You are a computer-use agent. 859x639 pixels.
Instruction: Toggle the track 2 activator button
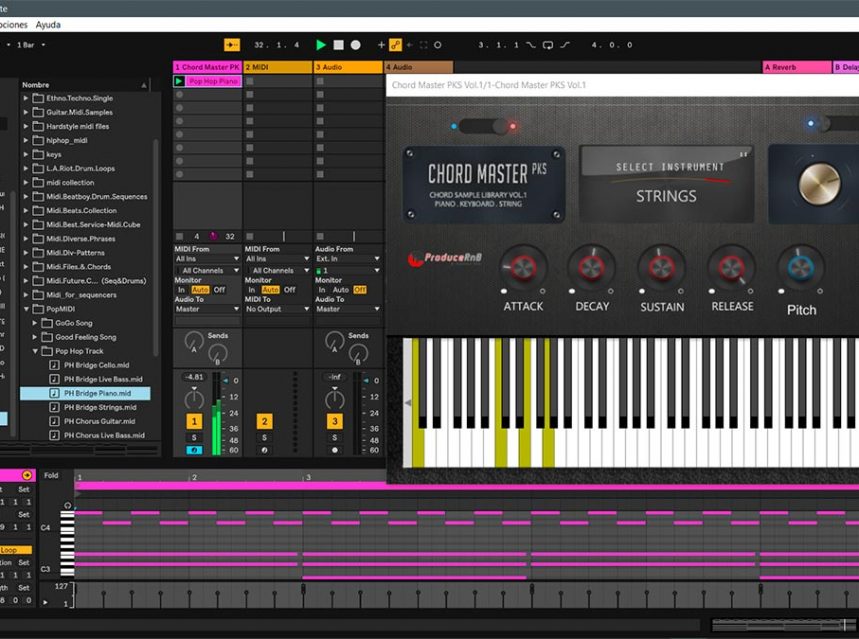click(265, 421)
